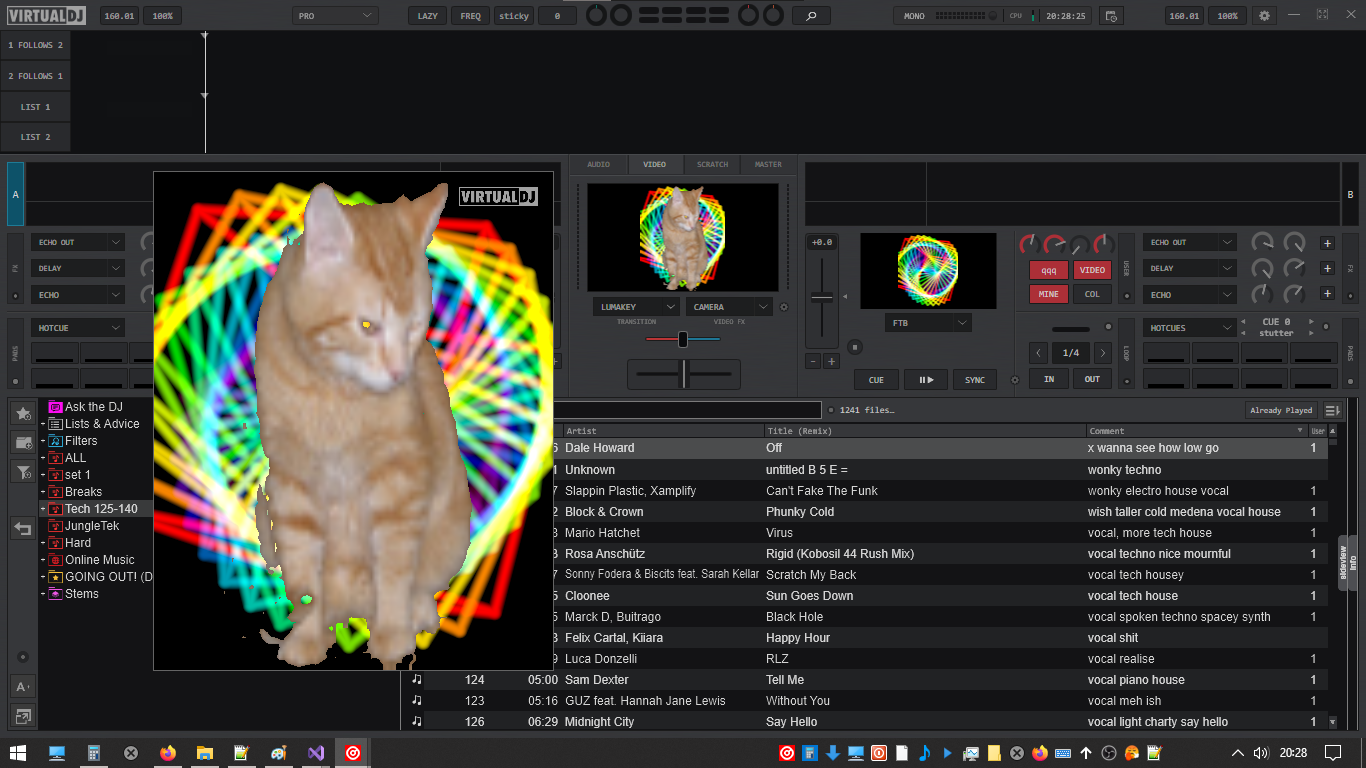Image resolution: width=1366 pixels, height=768 pixels.
Task: Click the video slider minus button
Action: 813,361
